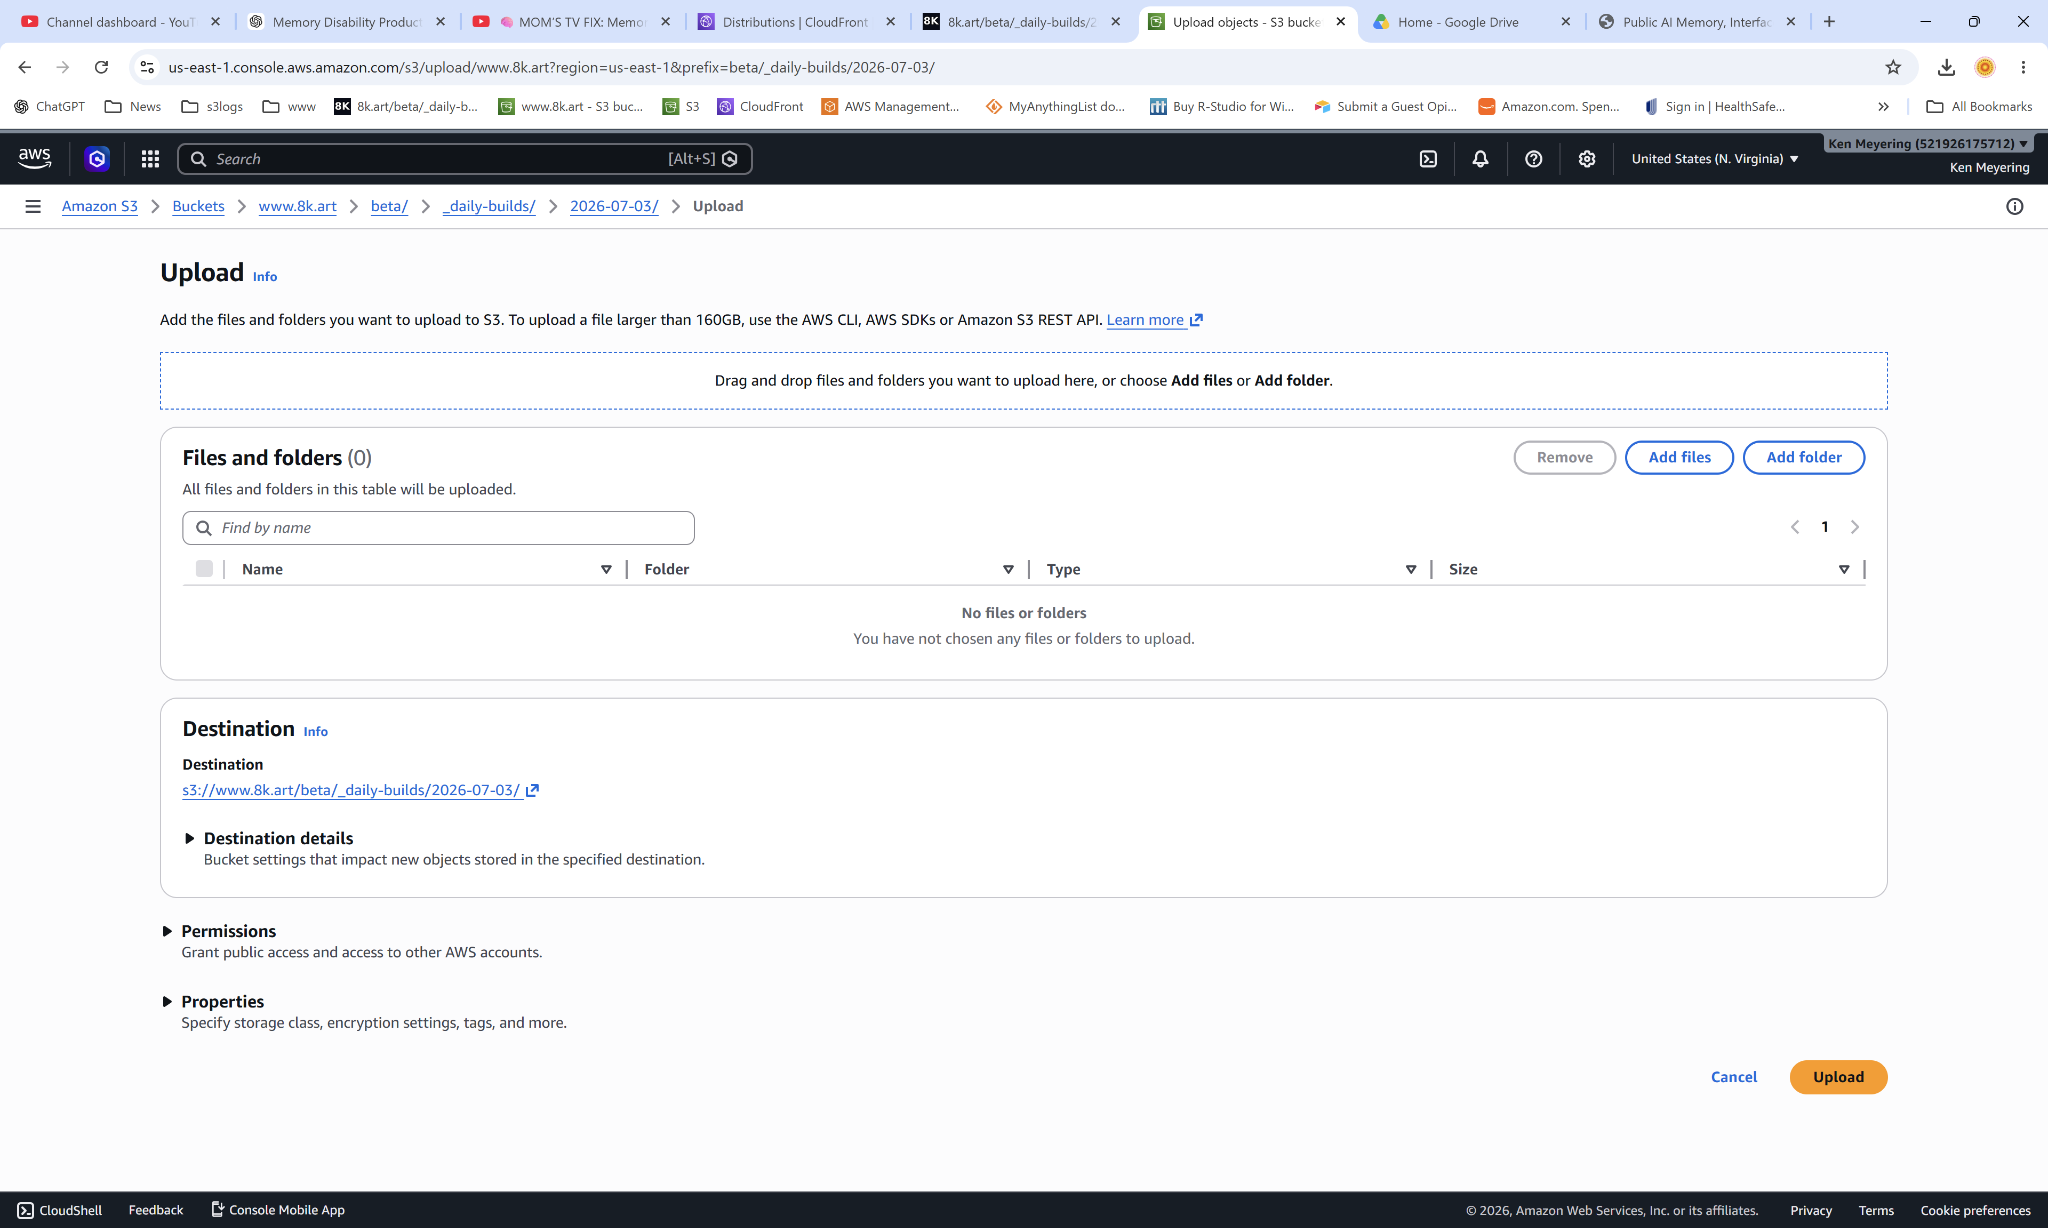Image resolution: width=2048 pixels, height=1228 pixels.
Task: Open the Chrome three-dot menu
Action: [2023, 67]
